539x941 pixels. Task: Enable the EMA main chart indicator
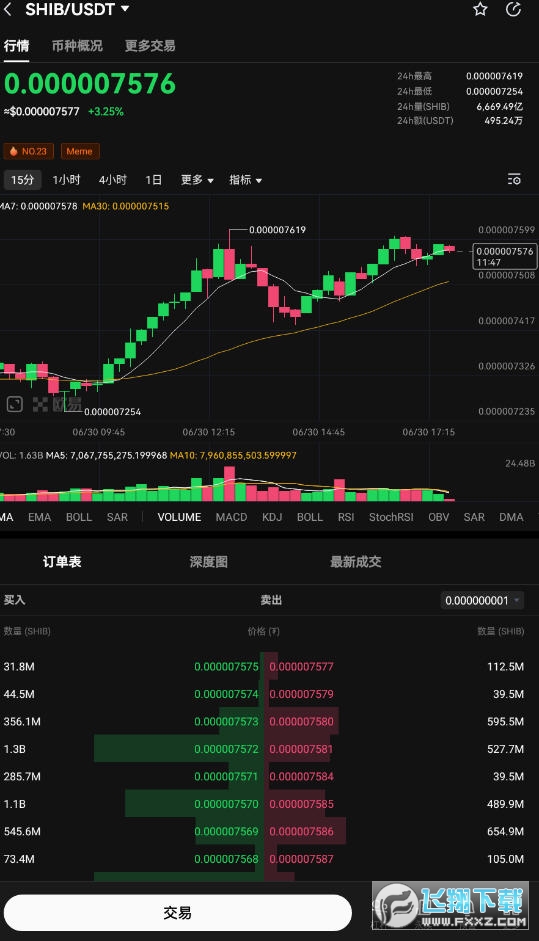(40, 517)
